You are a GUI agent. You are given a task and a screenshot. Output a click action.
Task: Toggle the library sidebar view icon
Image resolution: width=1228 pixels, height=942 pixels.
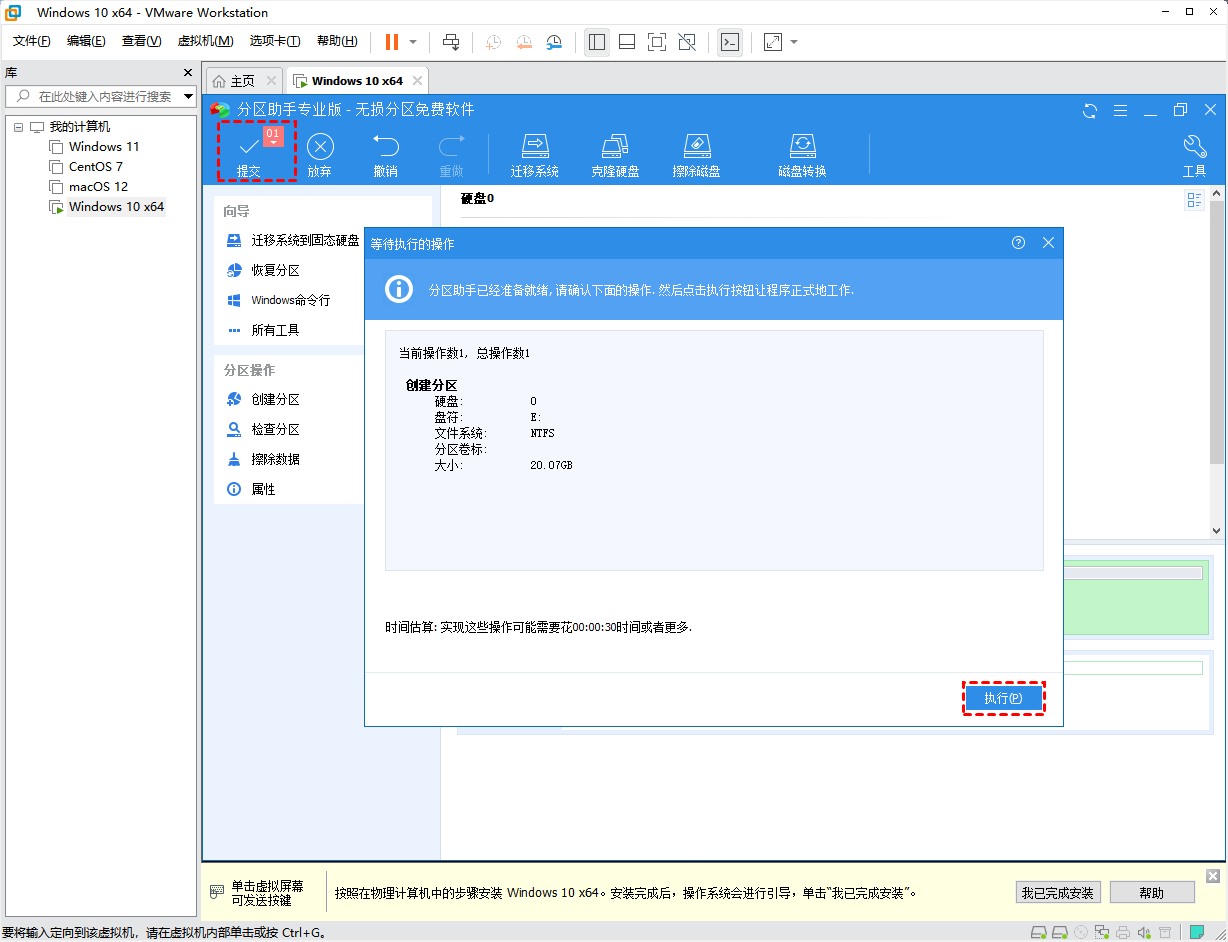(597, 42)
